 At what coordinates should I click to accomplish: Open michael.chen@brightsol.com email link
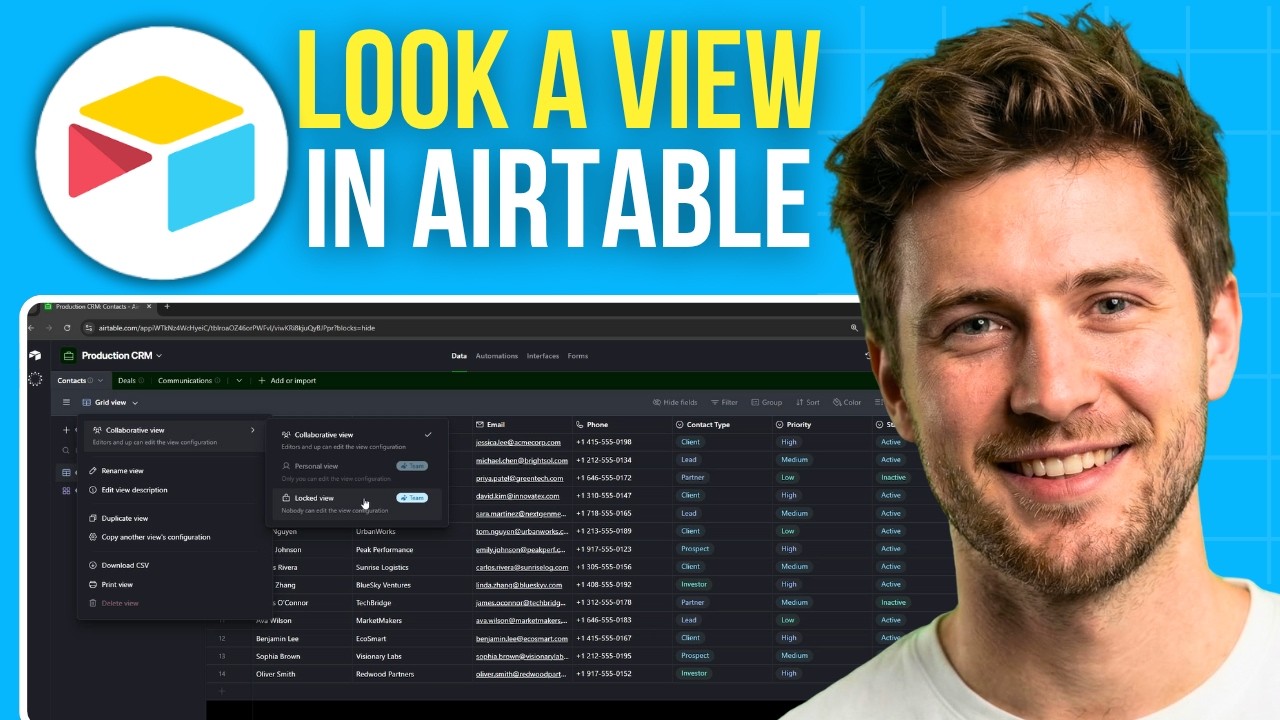click(x=522, y=460)
